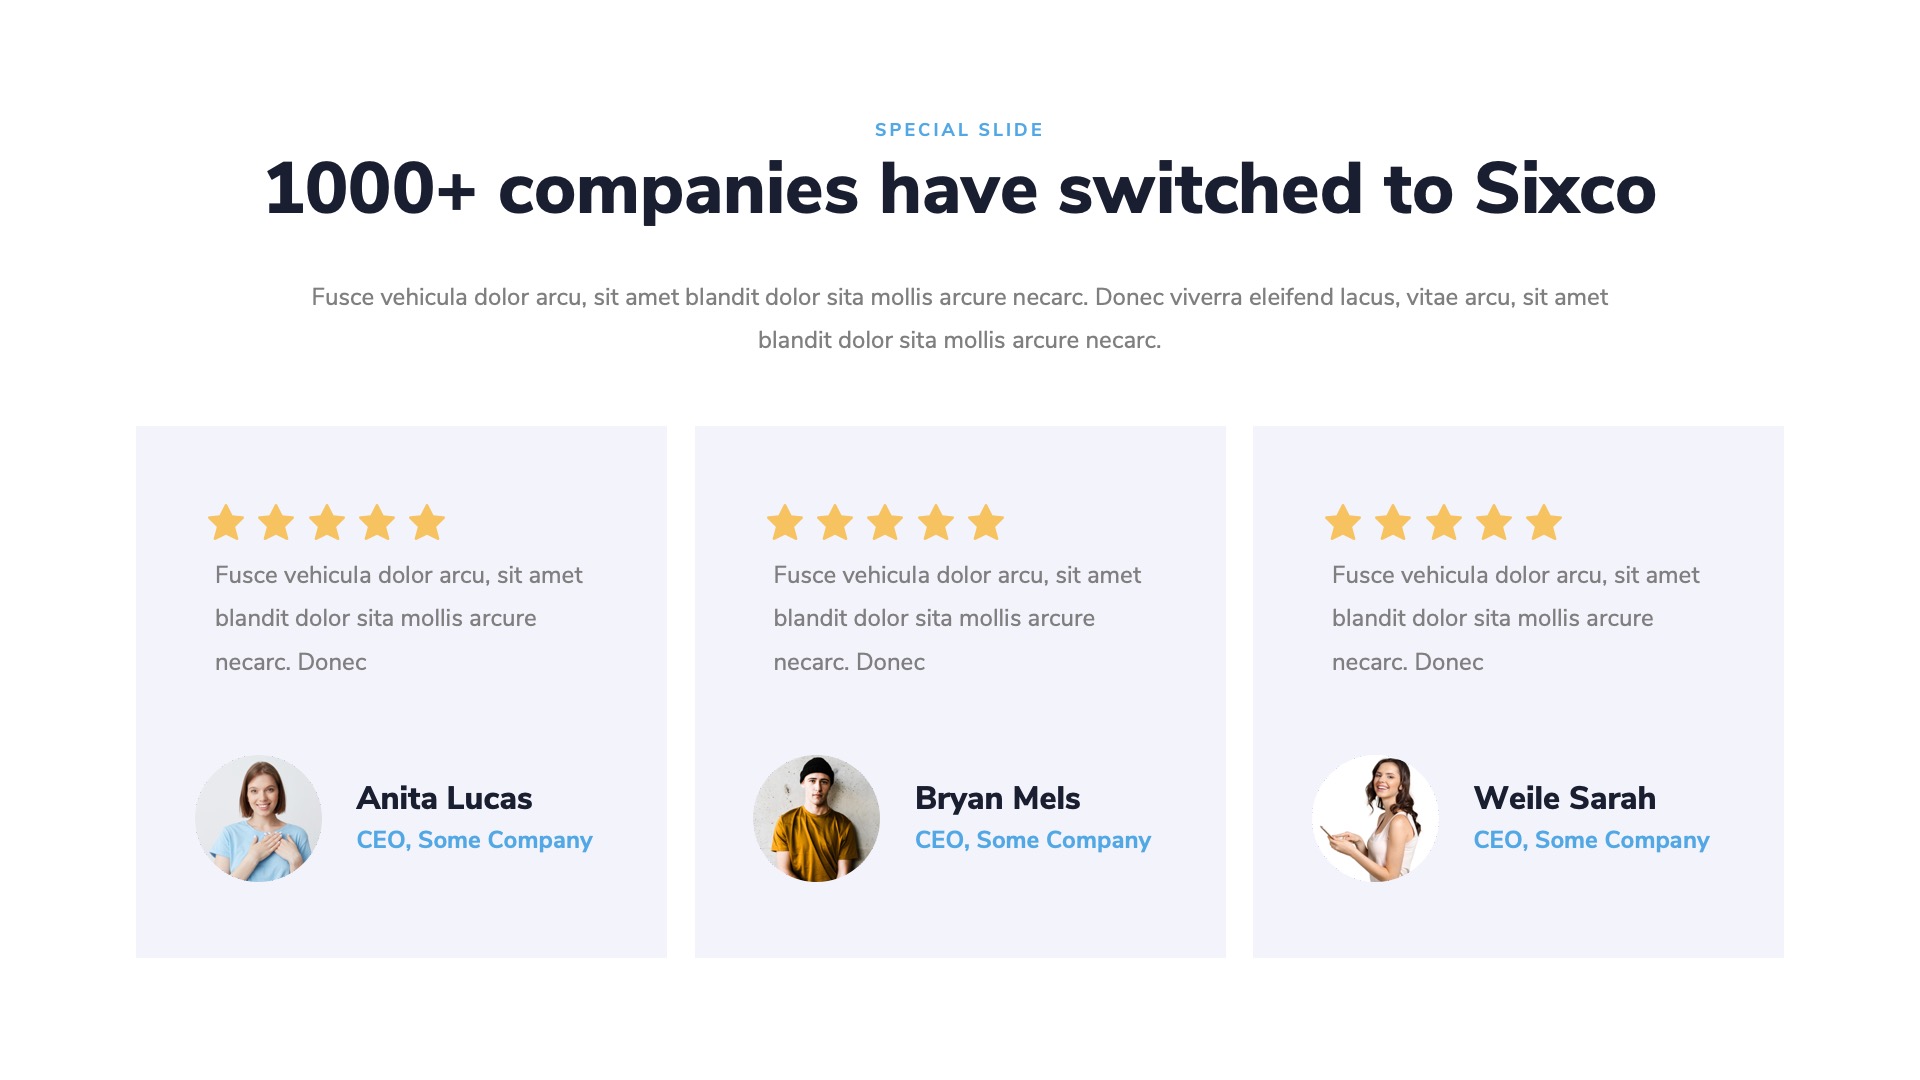Click first star in Bryan Mels card
This screenshot has height=1080, width=1920.
[x=785, y=523]
